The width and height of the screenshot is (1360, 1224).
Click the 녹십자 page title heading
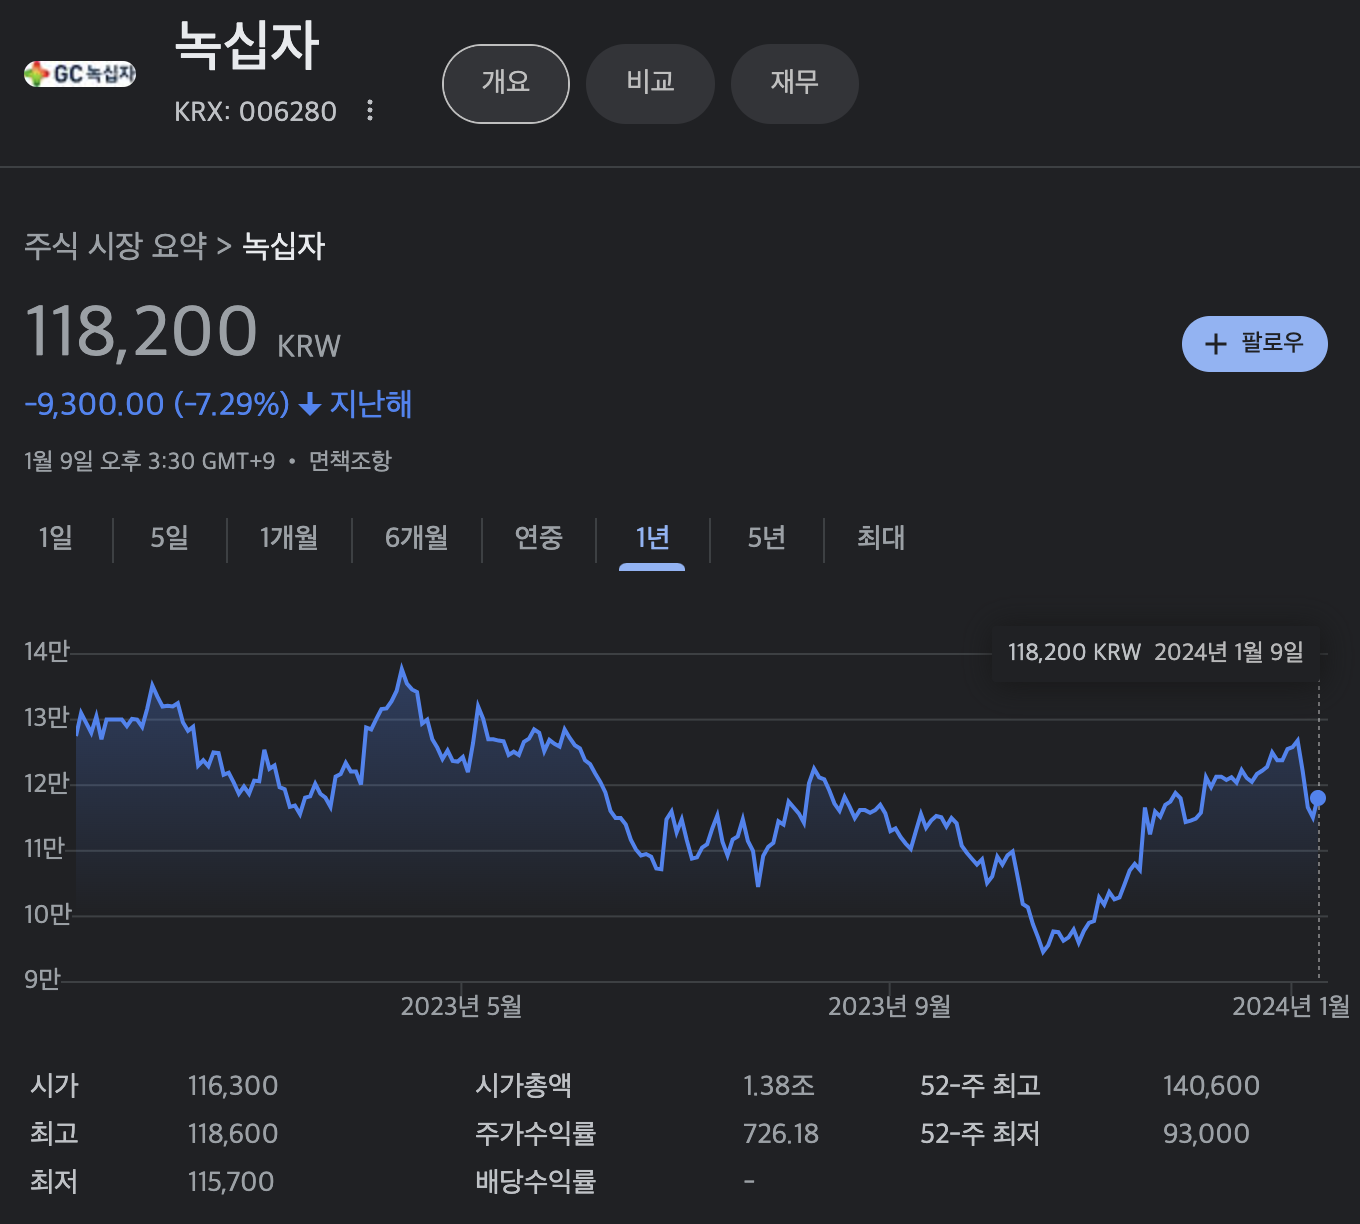coord(247,47)
